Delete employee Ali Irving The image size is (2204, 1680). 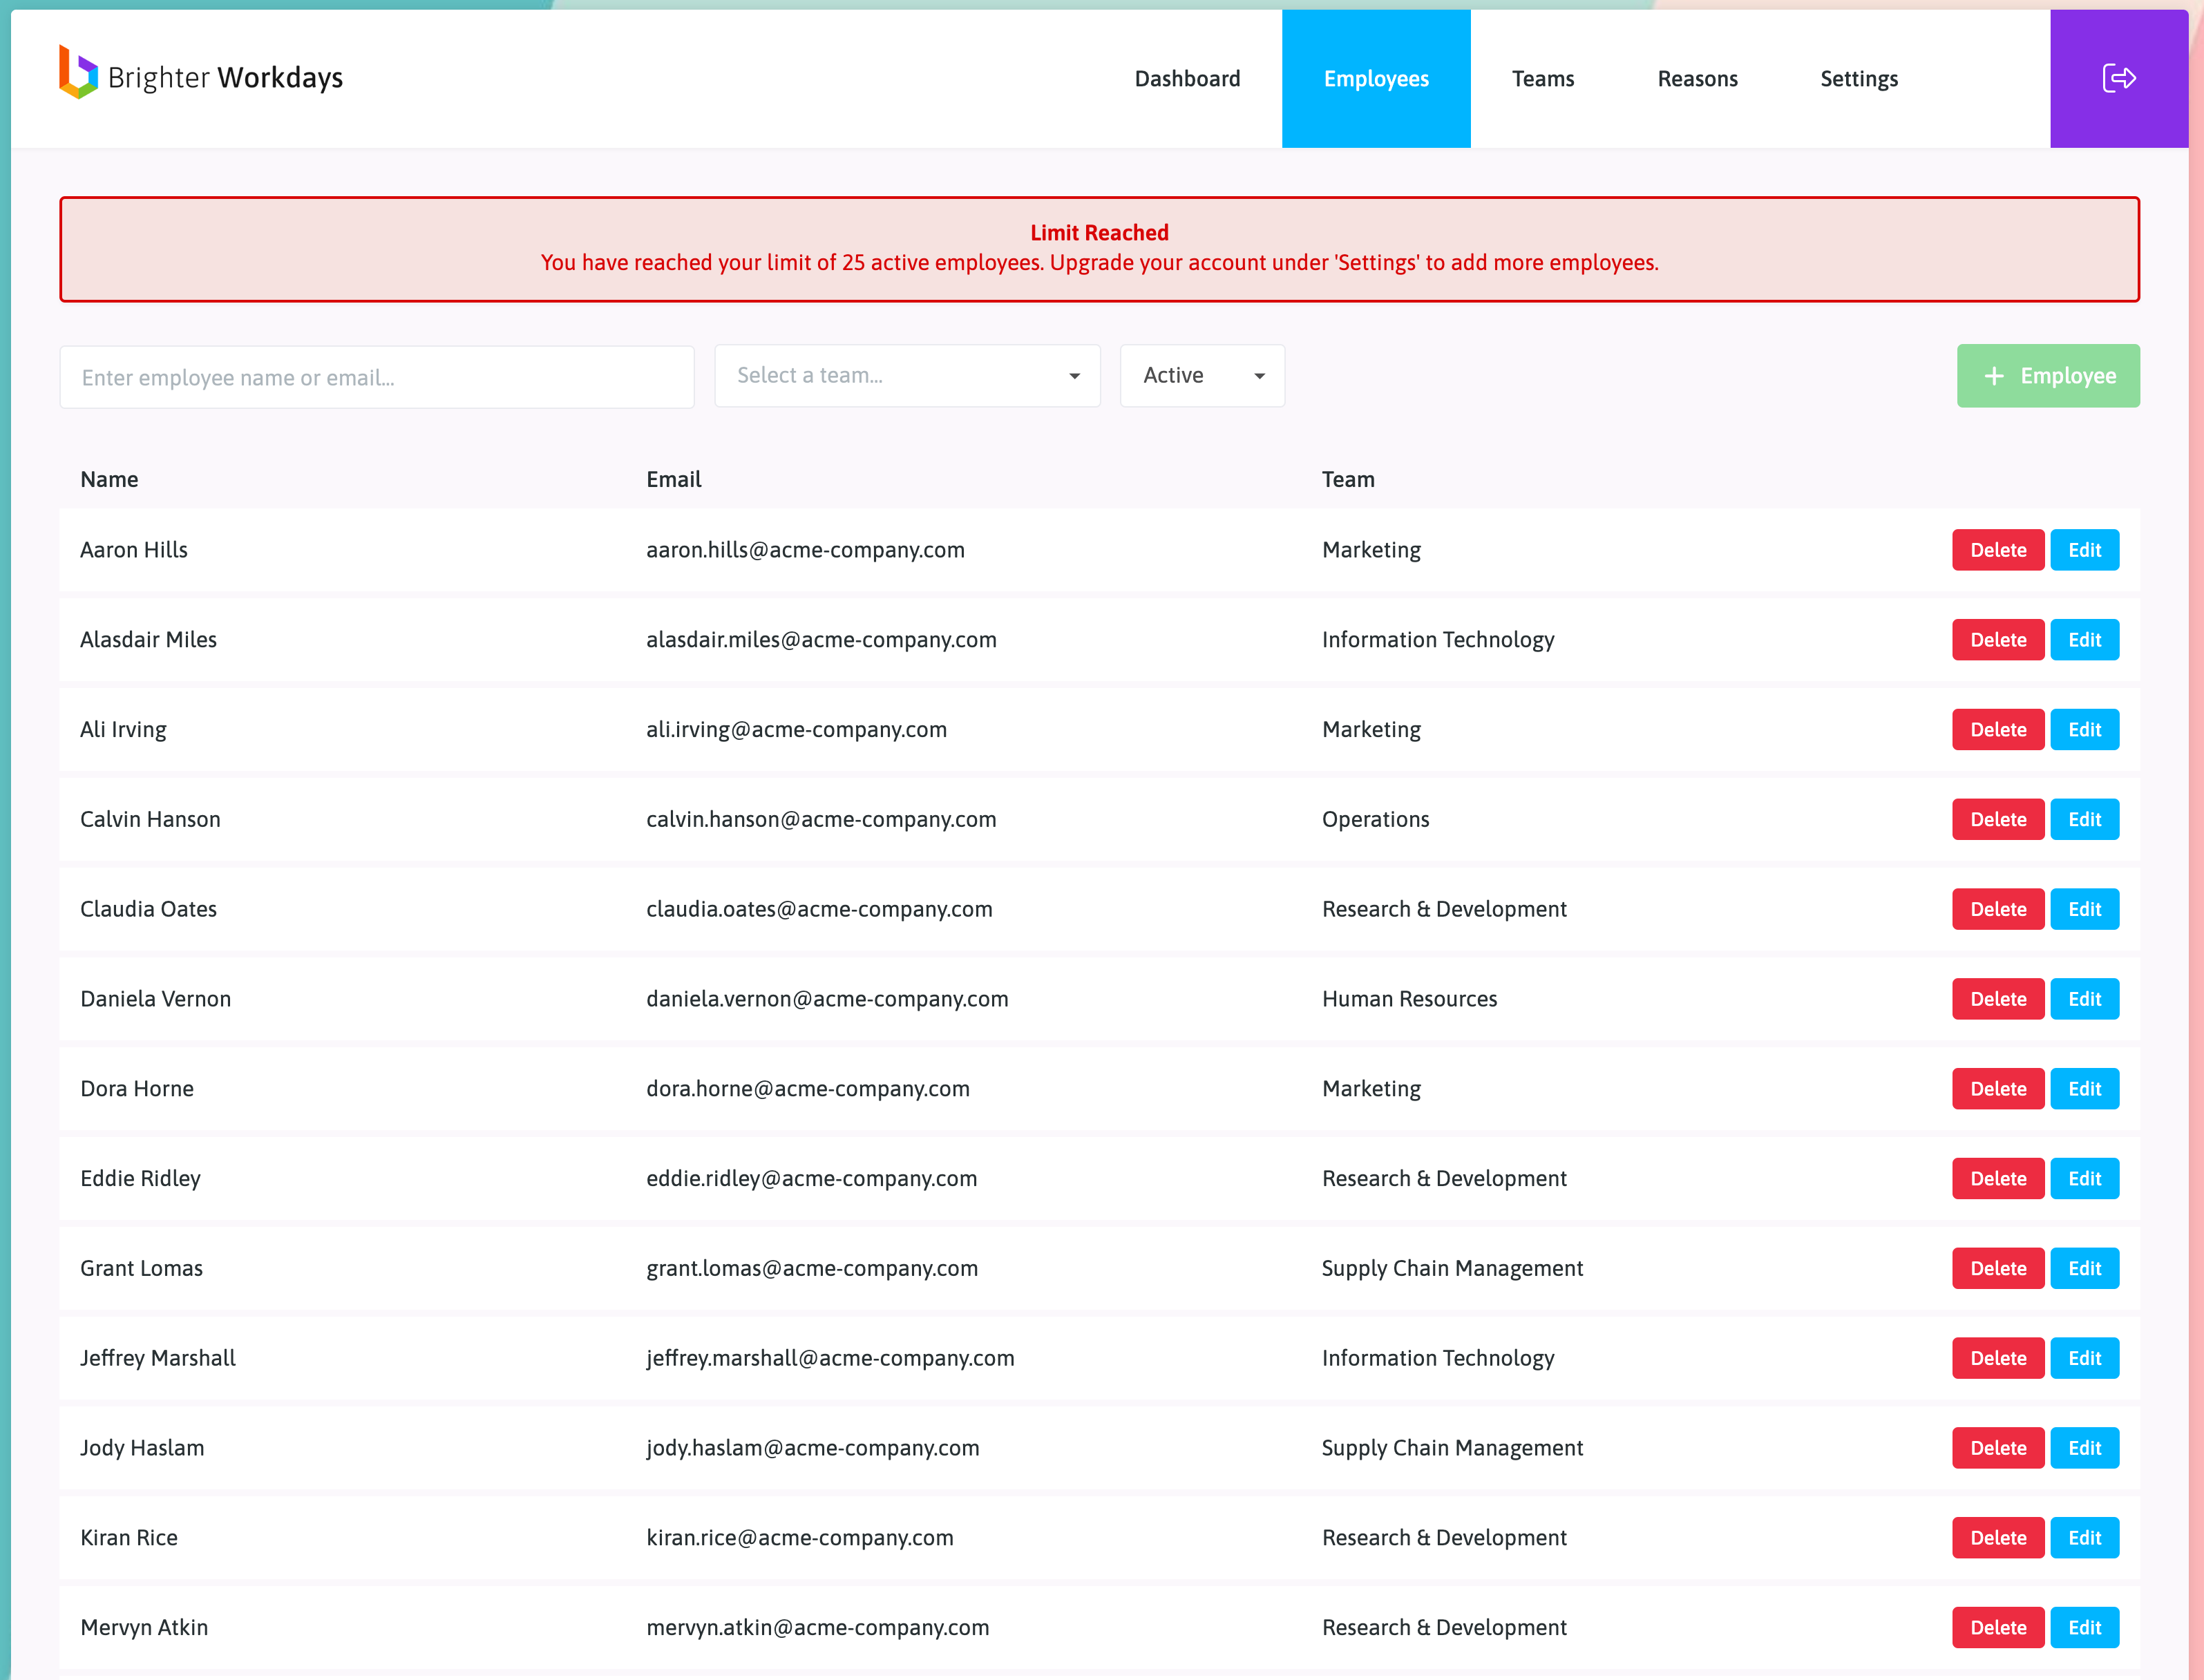pyautogui.click(x=1997, y=730)
